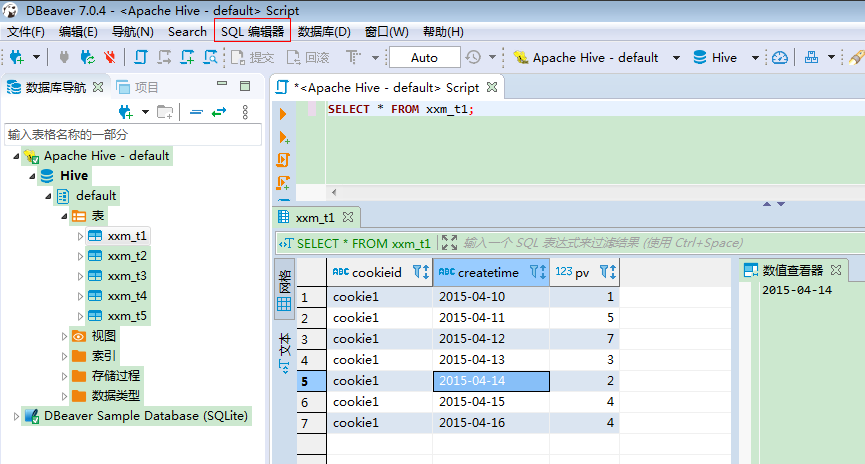Open the 文件(F) menu
The image size is (865, 464).
point(26,31)
